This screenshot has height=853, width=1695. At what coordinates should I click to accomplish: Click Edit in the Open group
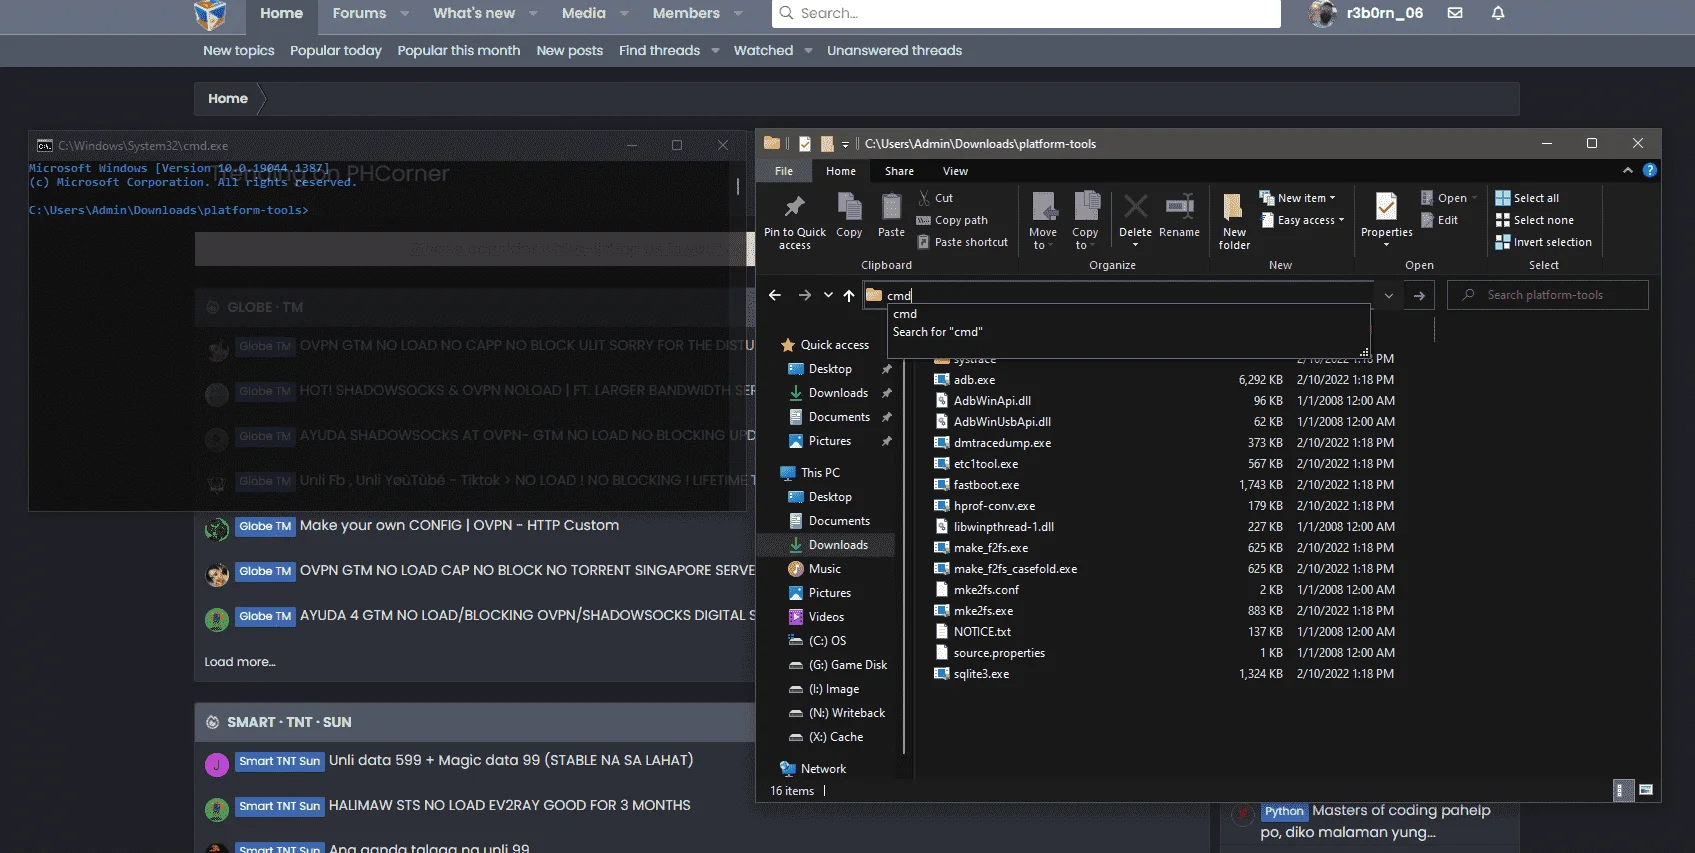pos(1439,220)
